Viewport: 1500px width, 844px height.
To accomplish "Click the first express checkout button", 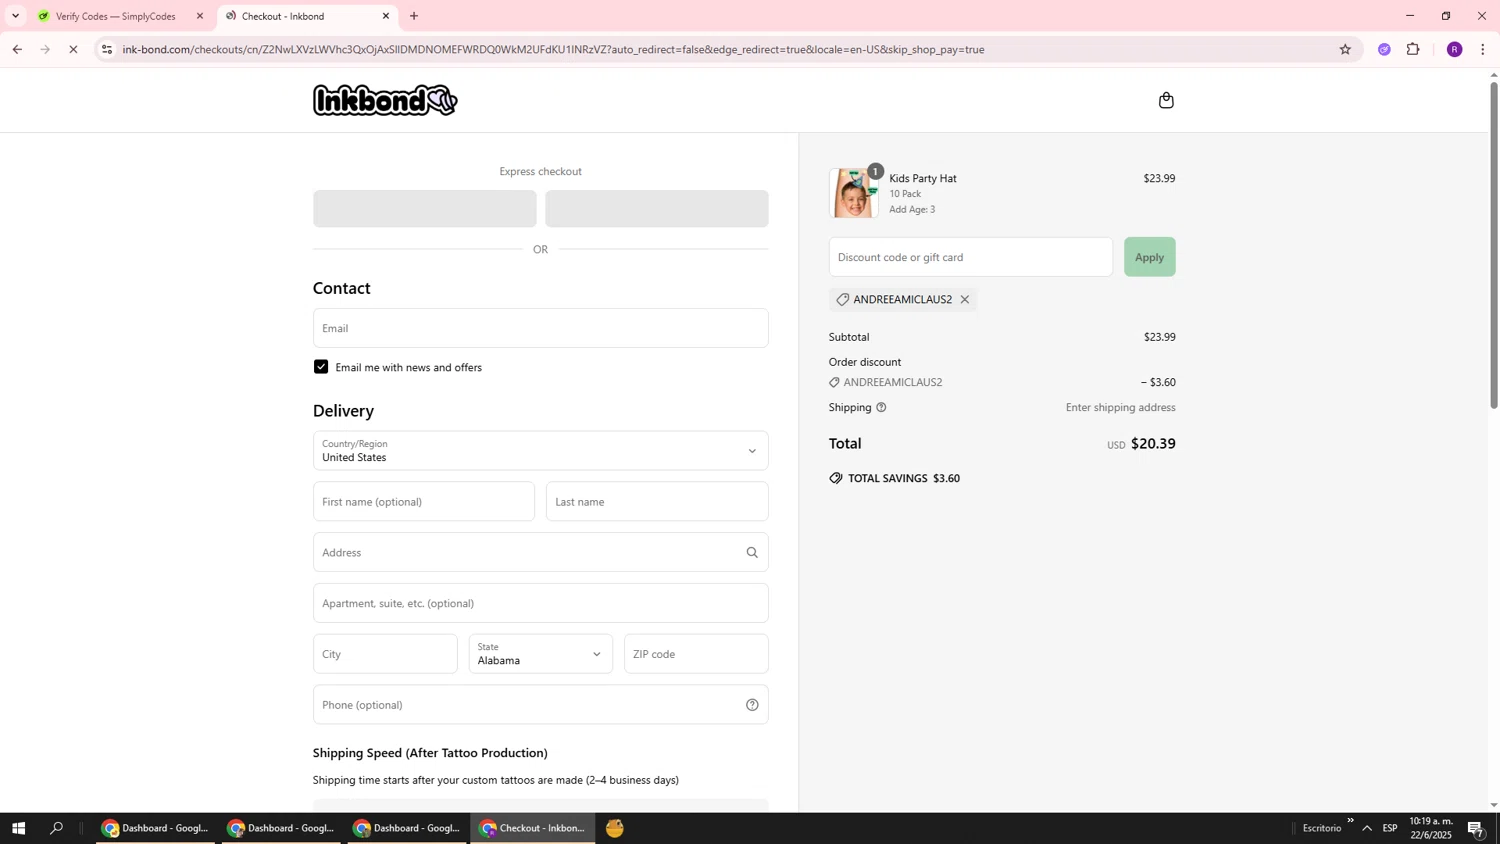I will [424, 209].
